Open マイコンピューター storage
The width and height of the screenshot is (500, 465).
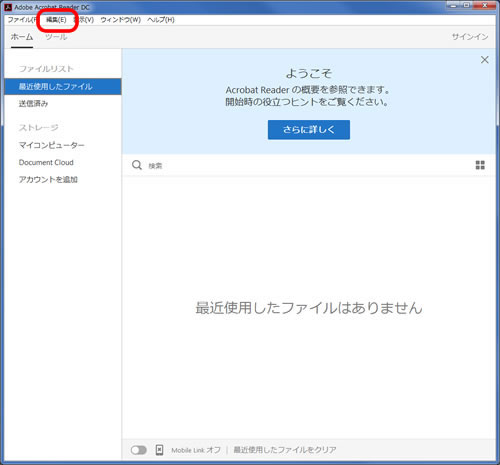point(52,145)
